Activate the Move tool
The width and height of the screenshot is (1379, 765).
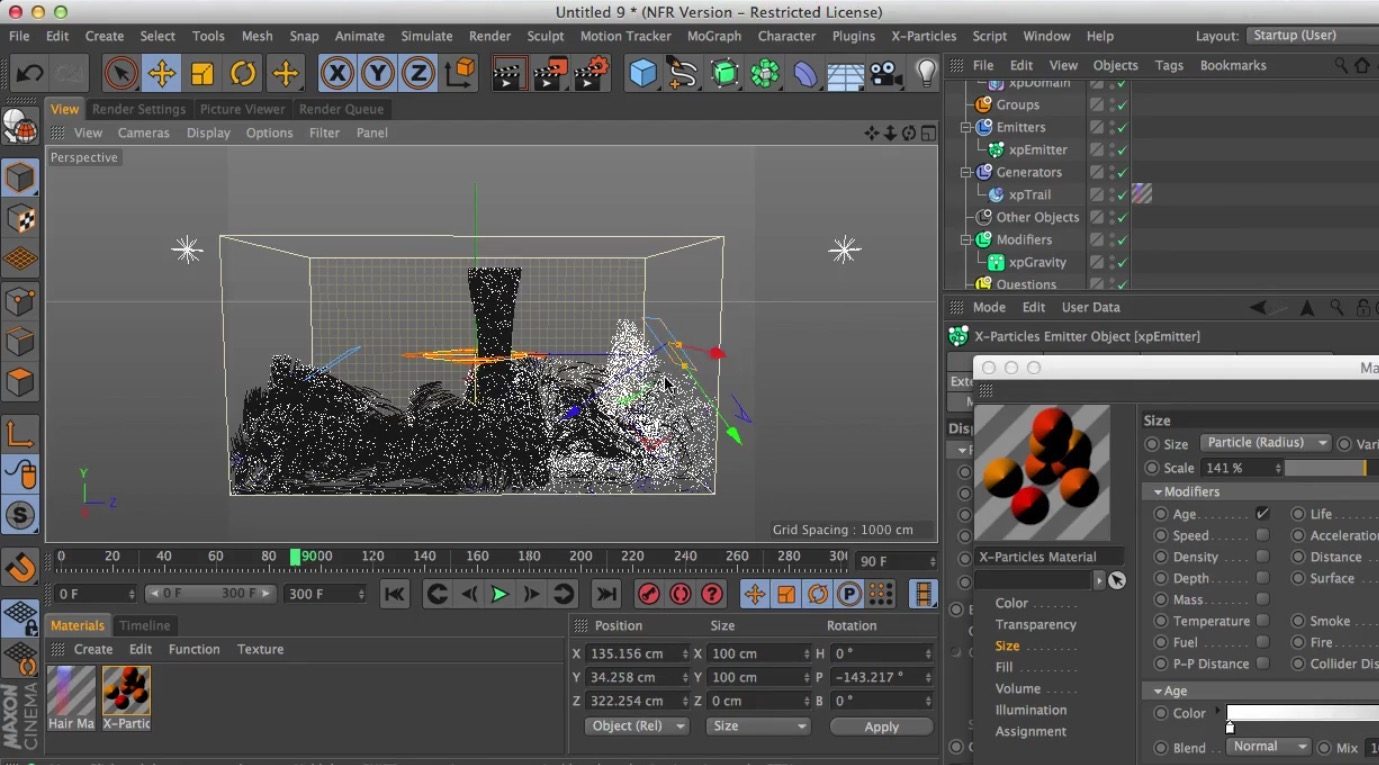pyautogui.click(x=161, y=73)
